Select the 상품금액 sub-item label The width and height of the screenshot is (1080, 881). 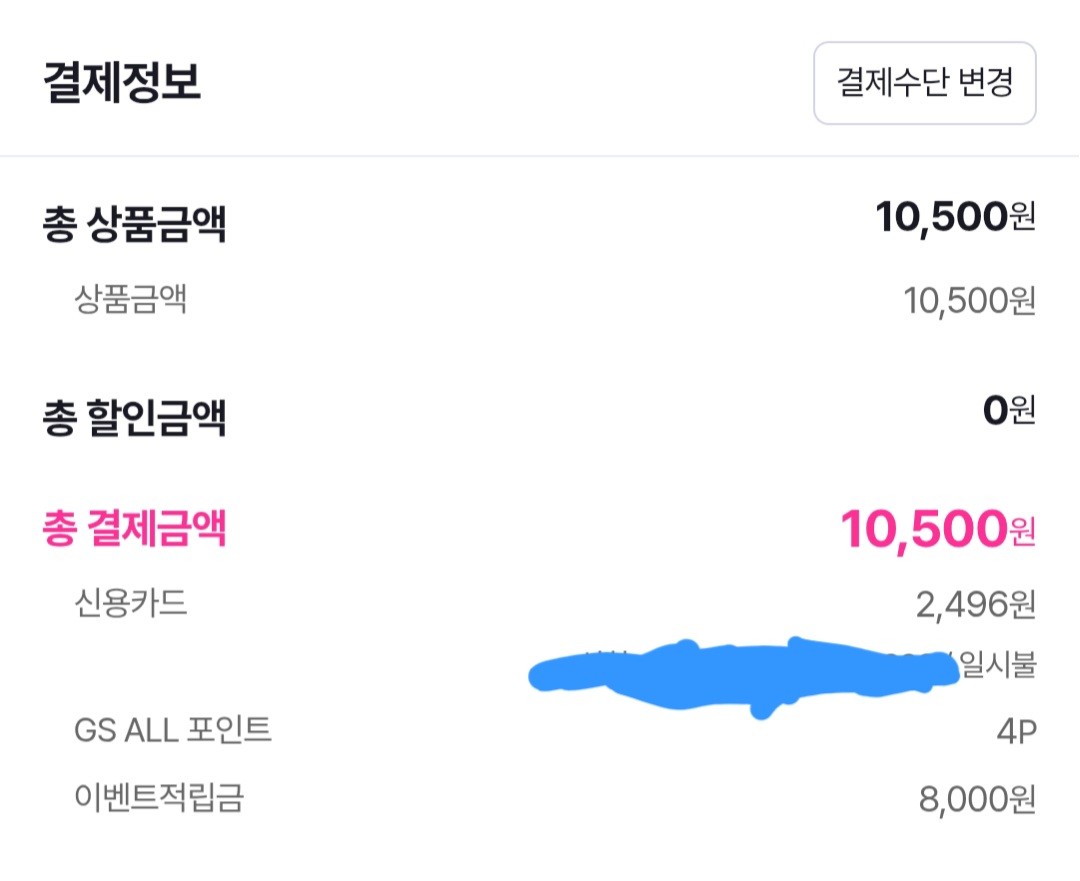click(130, 298)
